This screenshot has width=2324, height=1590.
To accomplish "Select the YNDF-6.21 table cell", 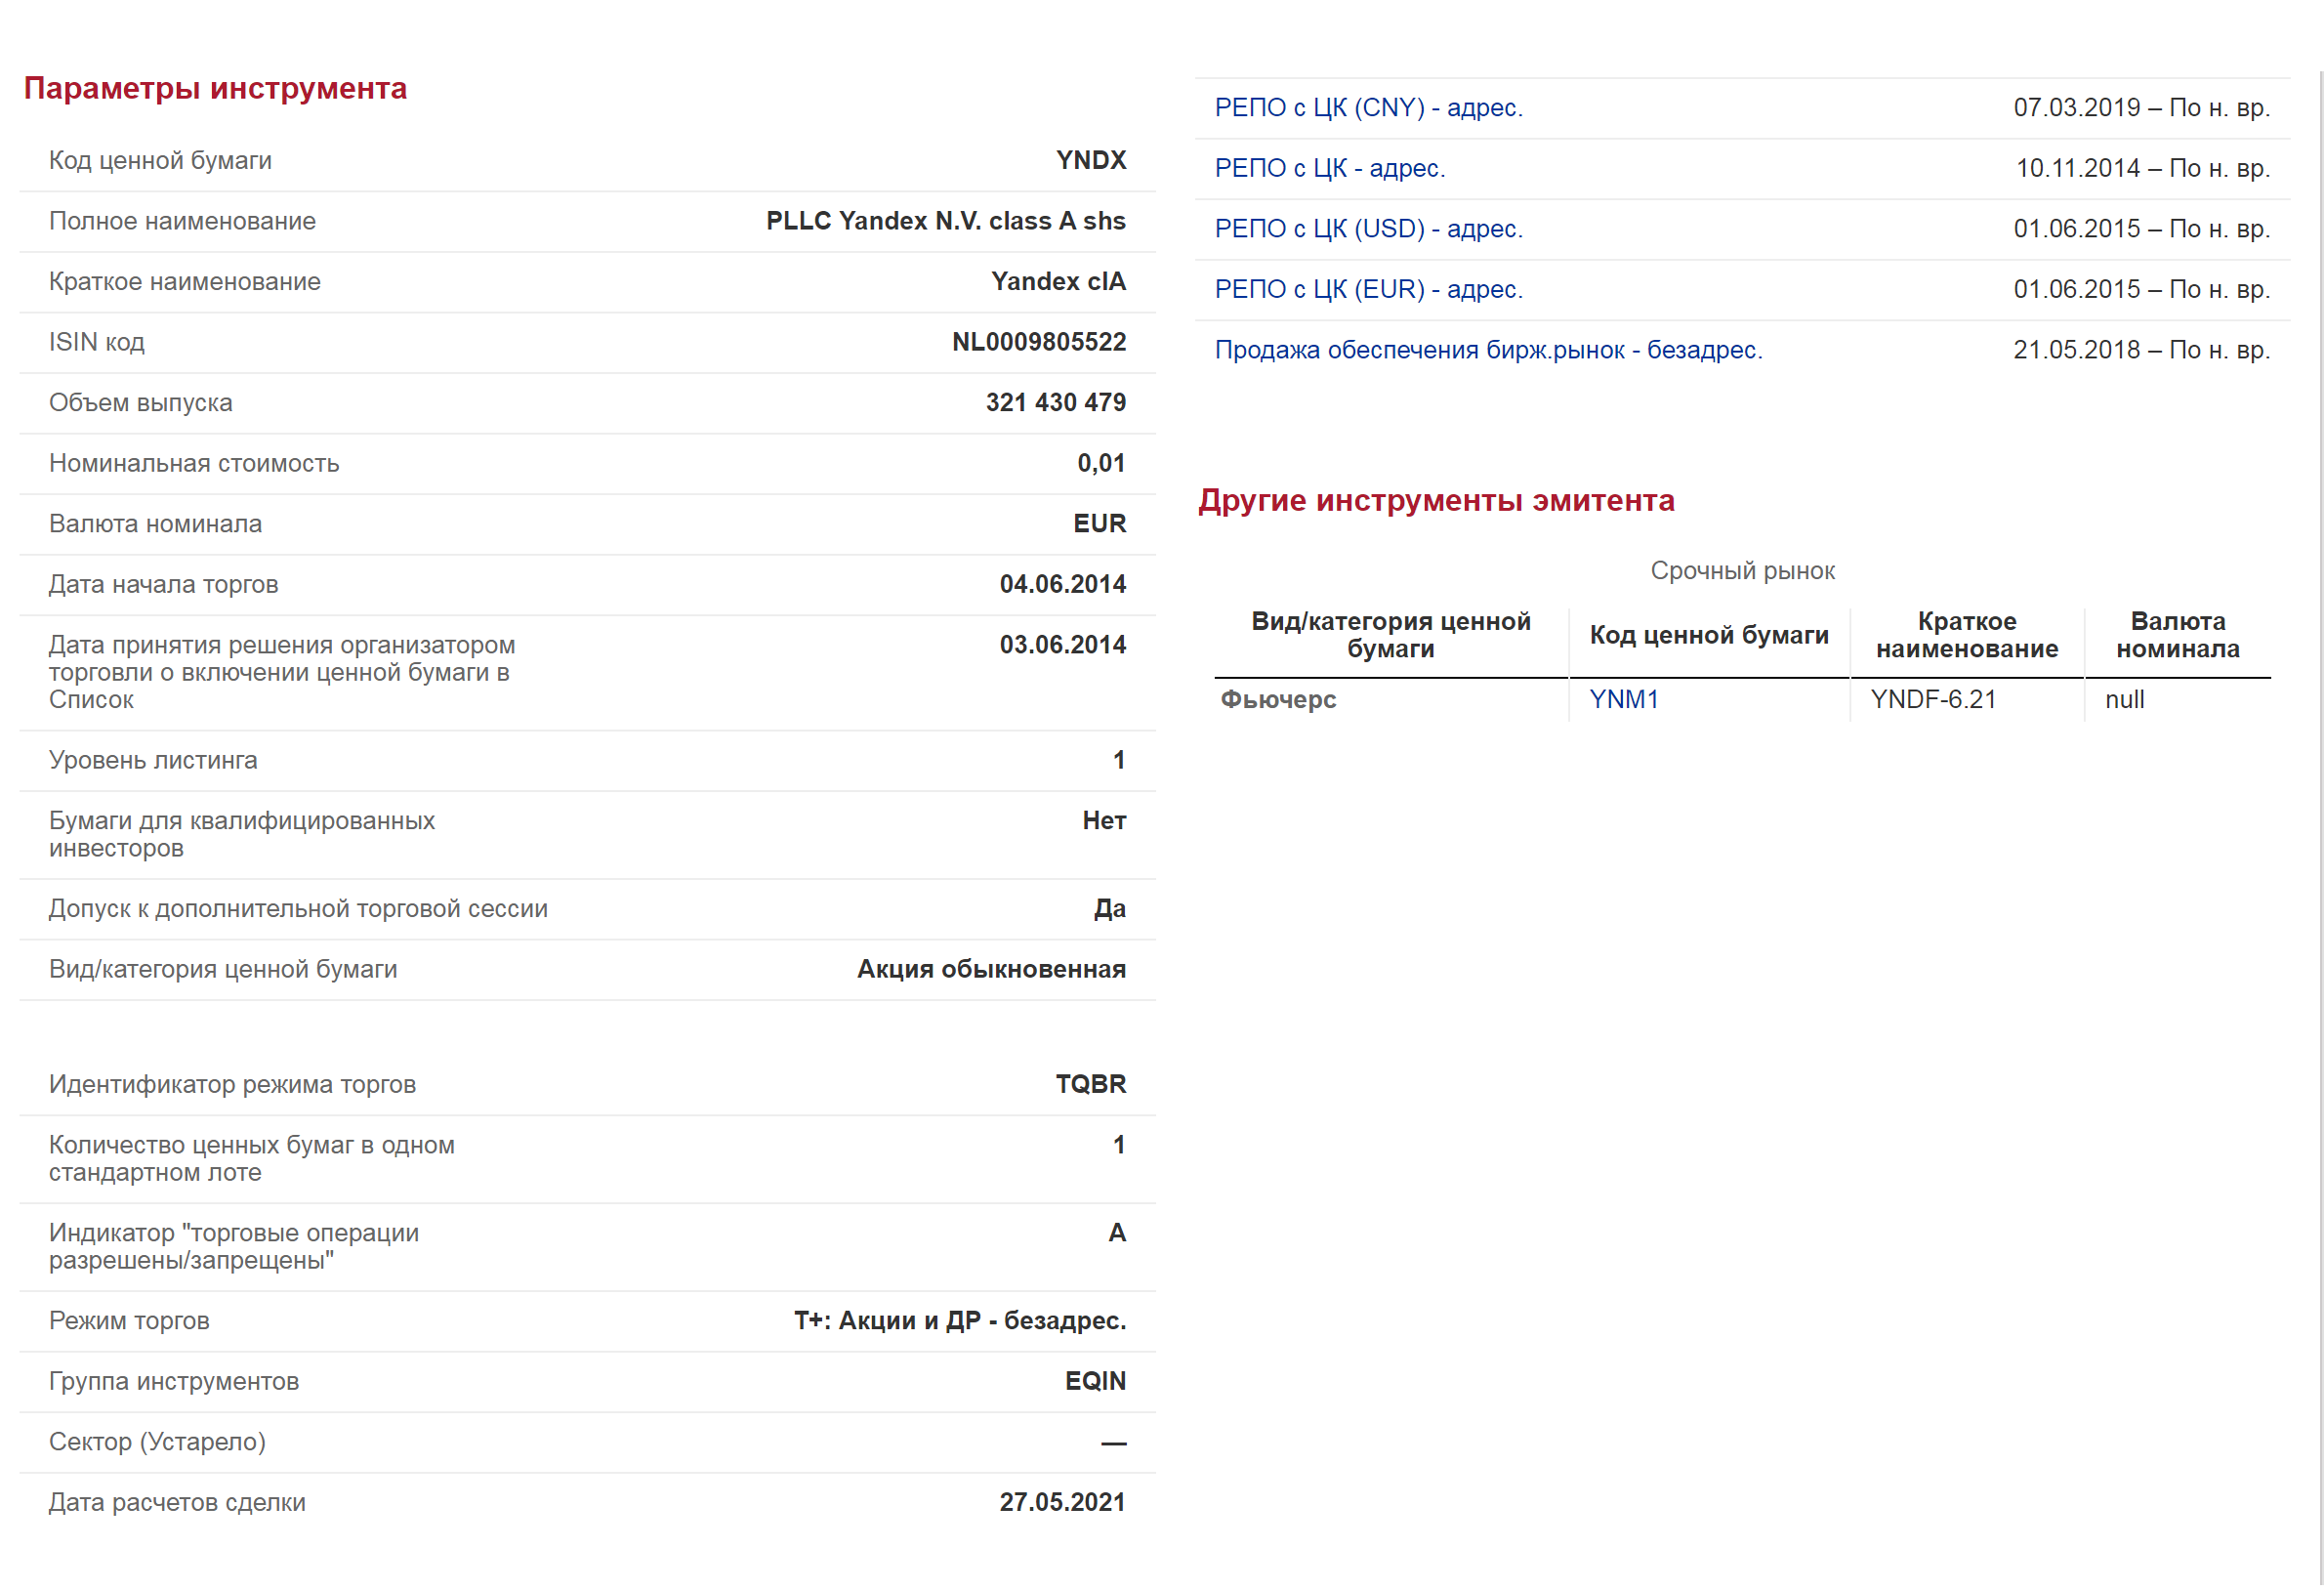I will pos(1933,699).
